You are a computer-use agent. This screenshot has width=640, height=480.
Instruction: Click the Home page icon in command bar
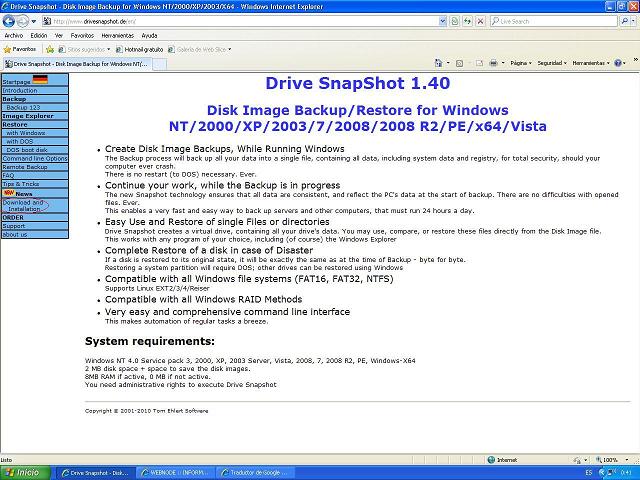click(438, 63)
